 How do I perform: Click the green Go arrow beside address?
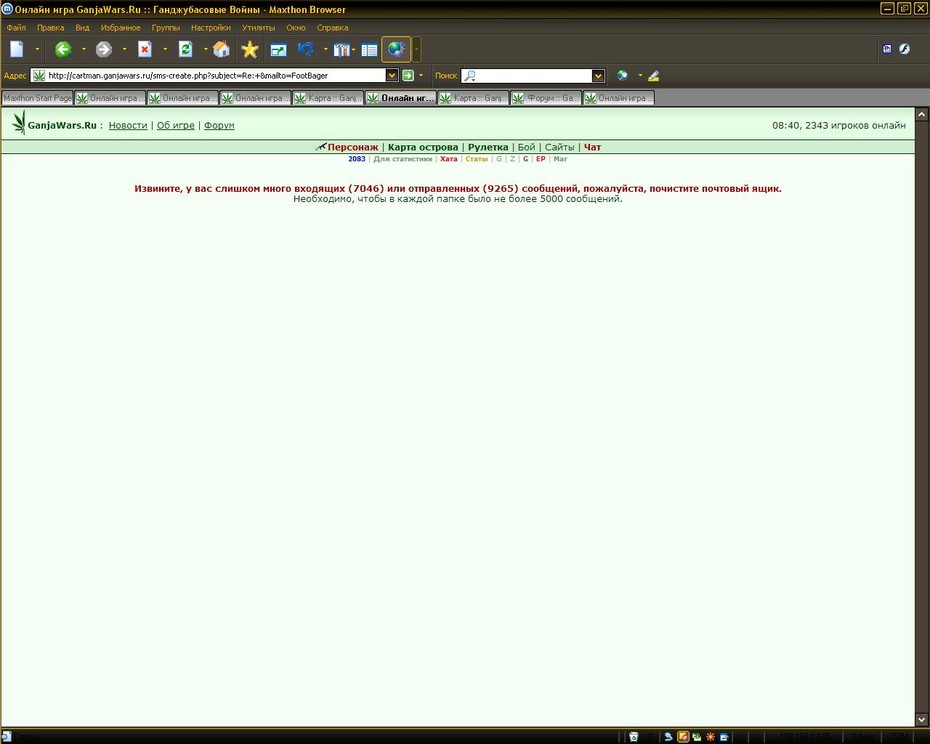[408, 75]
